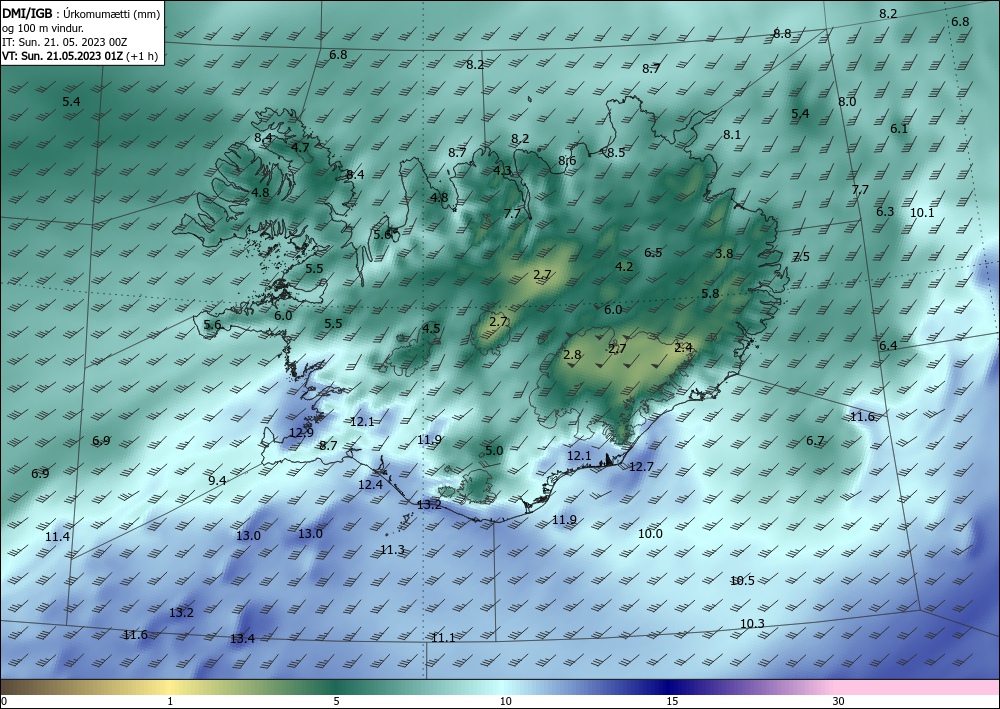Click the map value 12.7 off the southeast coast

tap(641, 467)
